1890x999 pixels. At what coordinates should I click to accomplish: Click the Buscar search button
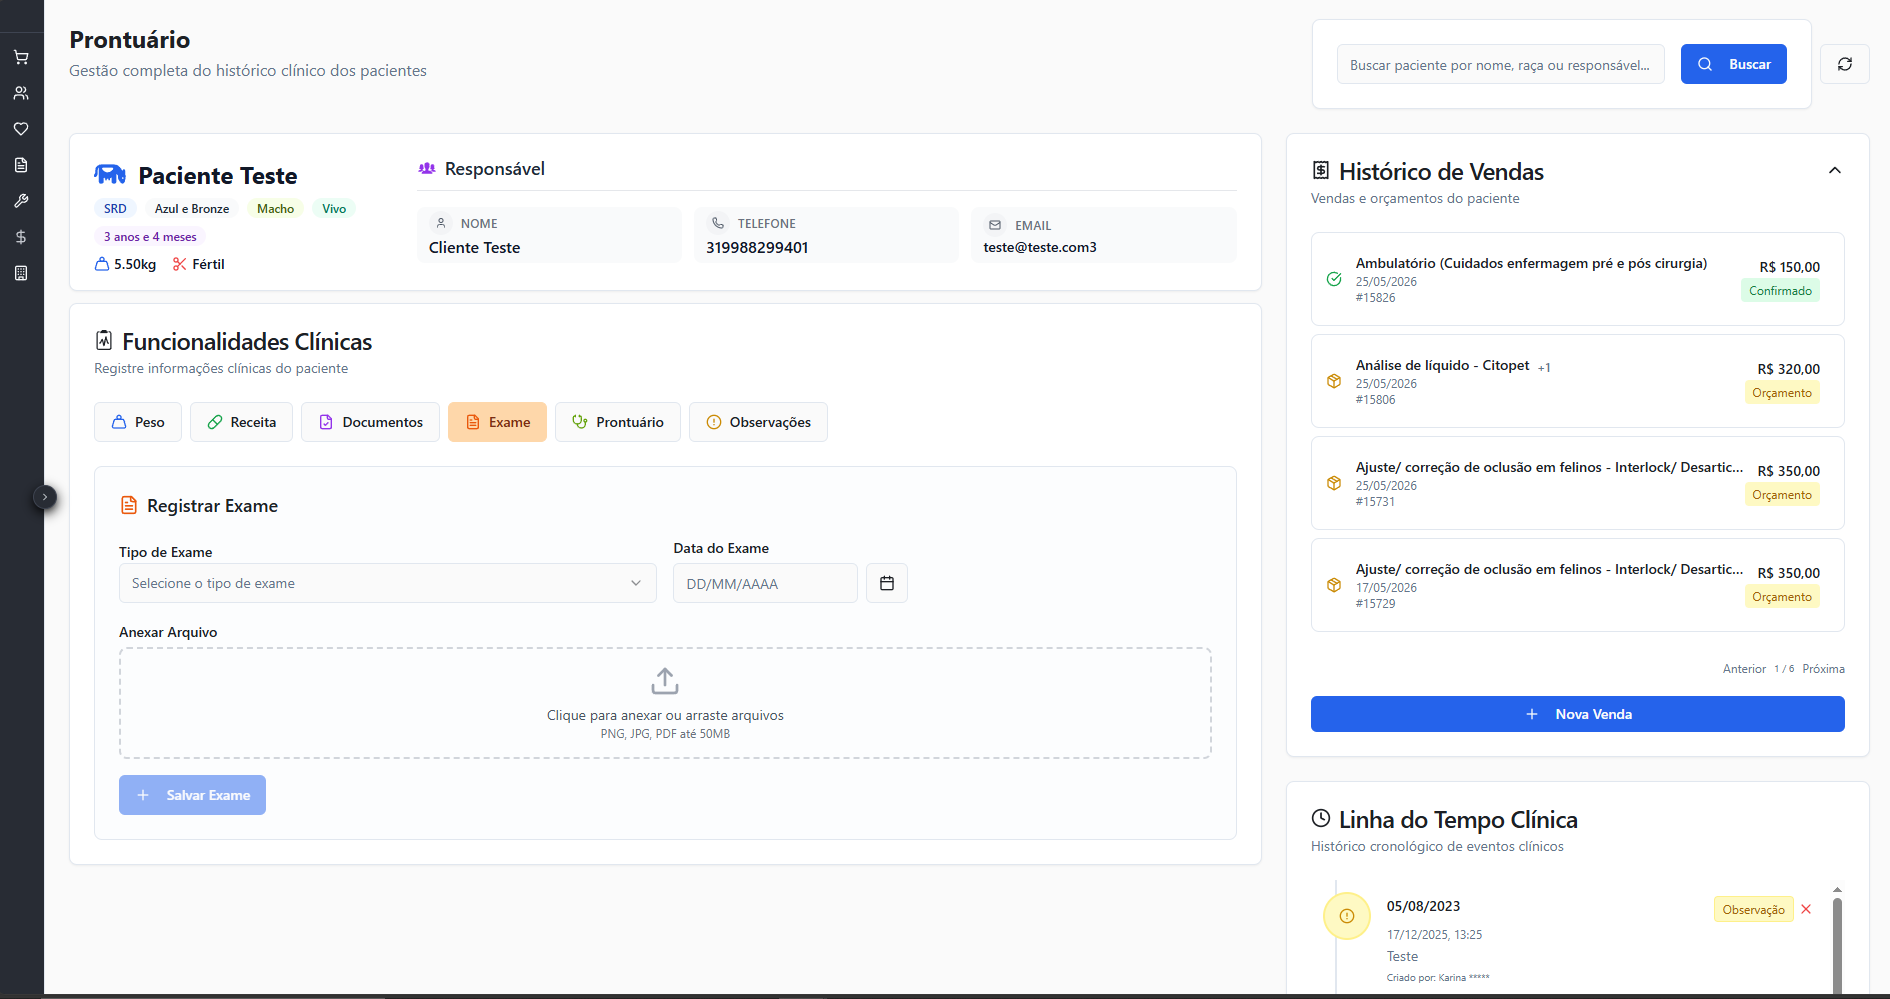[1734, 64]
